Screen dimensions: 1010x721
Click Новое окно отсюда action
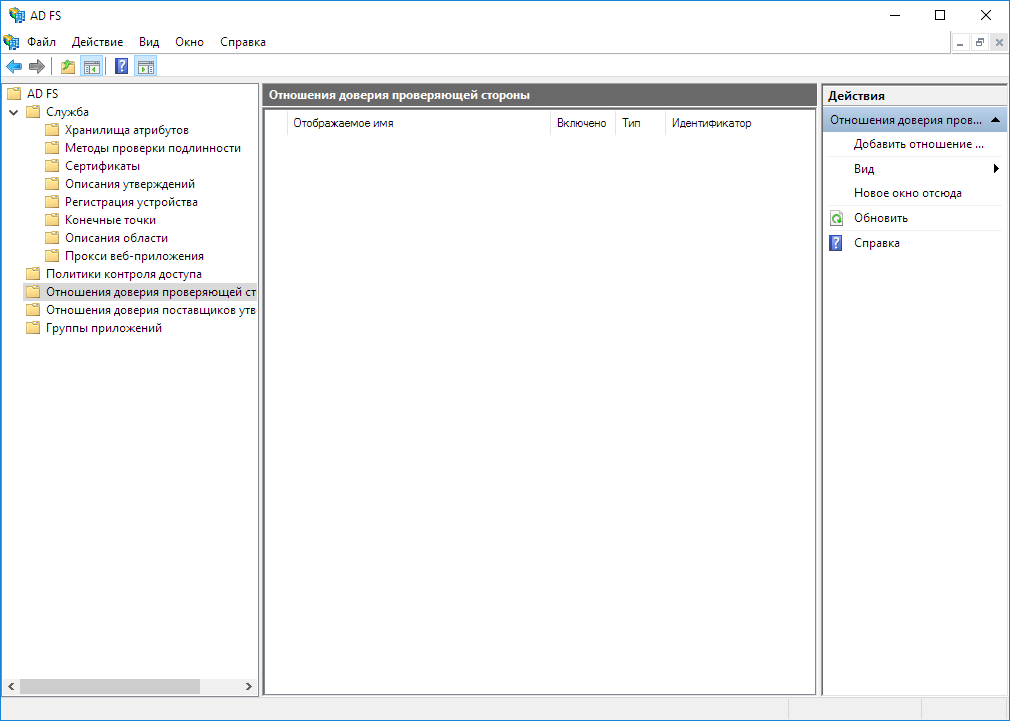(907, 193)
